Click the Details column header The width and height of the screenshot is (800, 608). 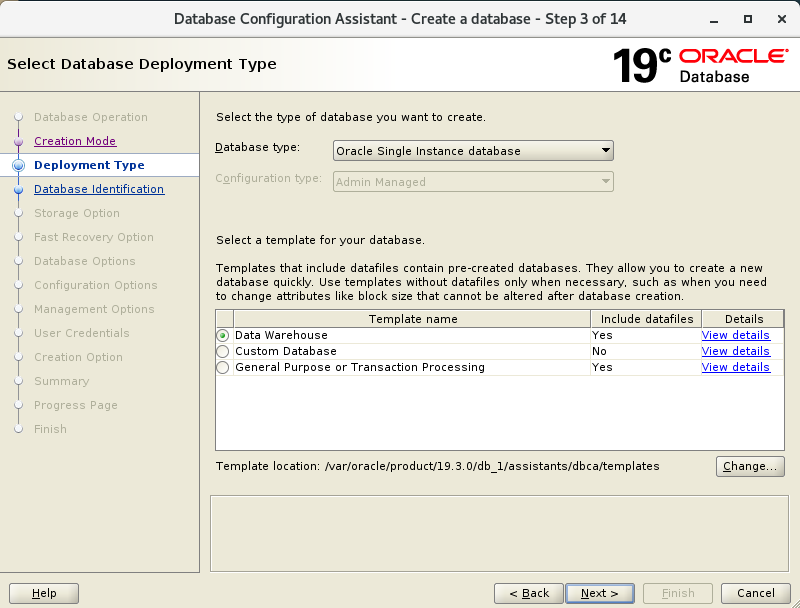click(735, 319)
